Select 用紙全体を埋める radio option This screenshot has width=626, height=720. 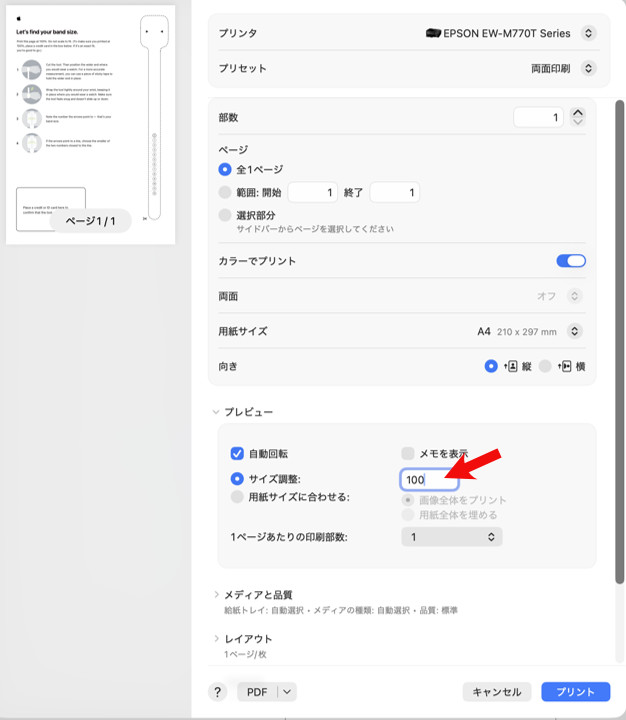407,515
